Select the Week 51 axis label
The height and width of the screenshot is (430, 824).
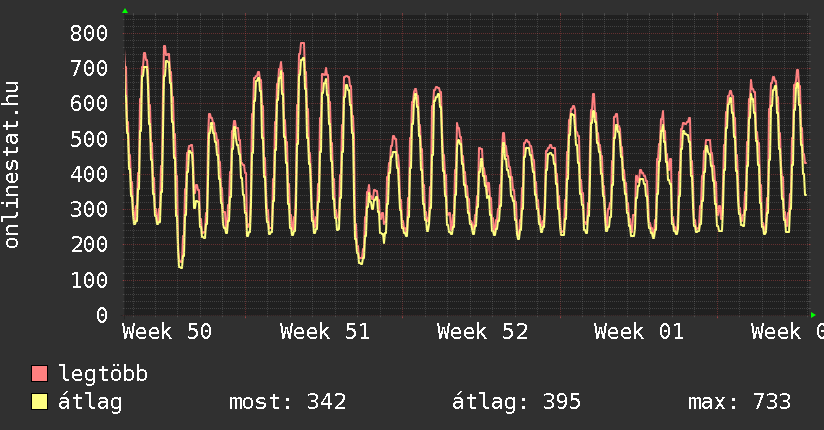(325, 332)
